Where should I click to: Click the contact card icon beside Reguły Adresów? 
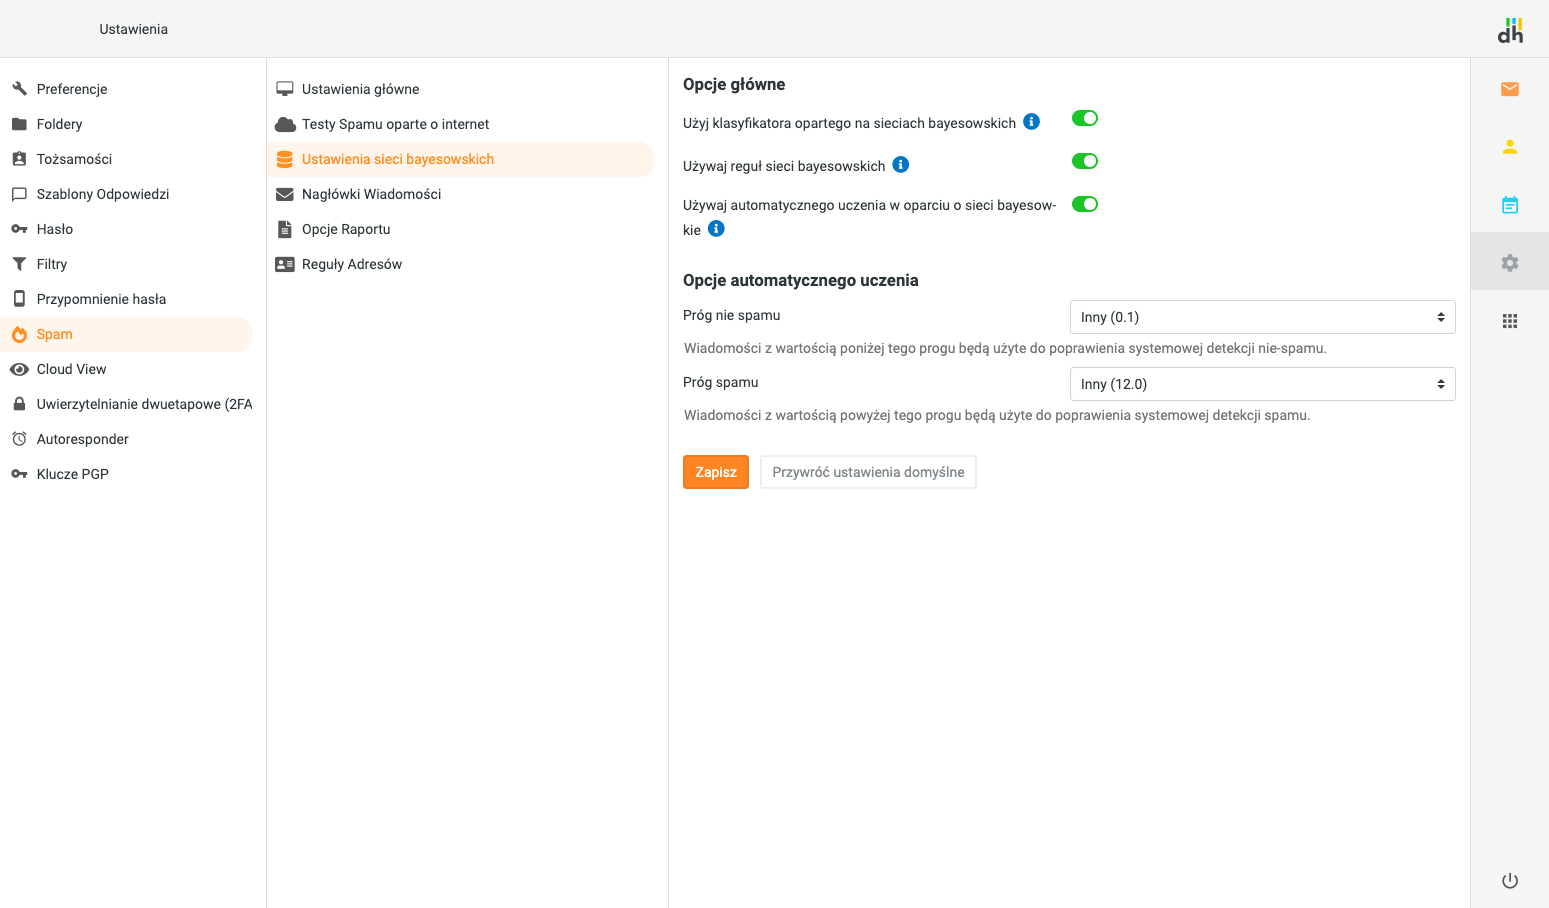pos(285,264)
